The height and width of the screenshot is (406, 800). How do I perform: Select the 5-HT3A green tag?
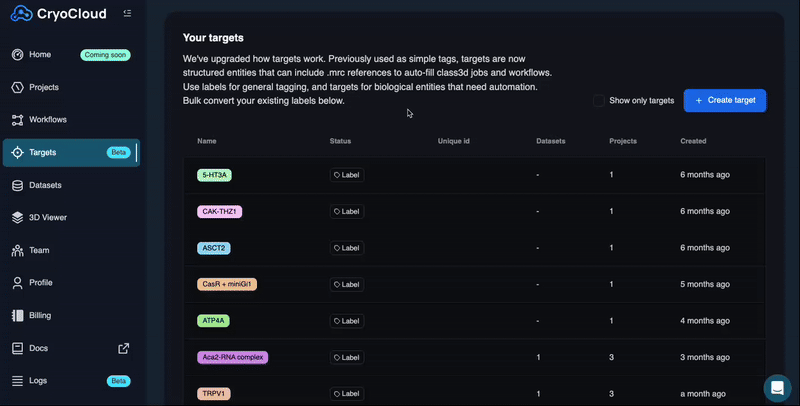point(214,175)
